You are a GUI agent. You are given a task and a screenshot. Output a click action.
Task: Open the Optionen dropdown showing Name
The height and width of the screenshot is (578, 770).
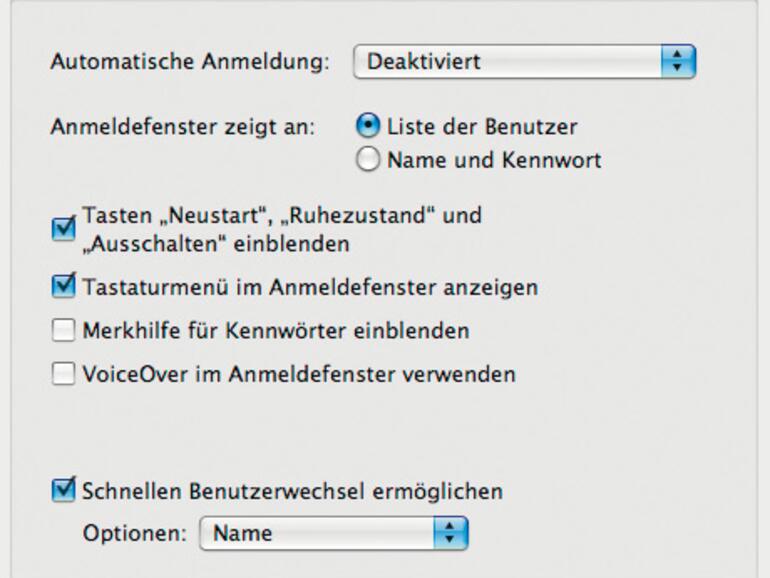pos(333,533)
